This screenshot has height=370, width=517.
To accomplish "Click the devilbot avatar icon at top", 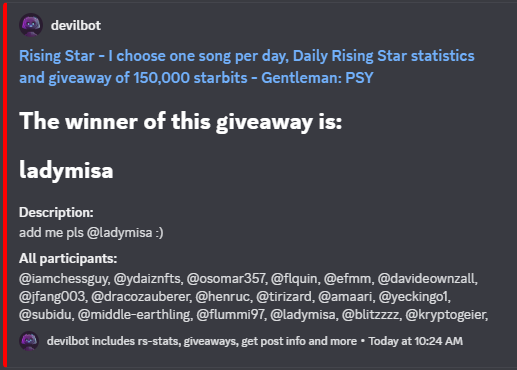I will point(31,25).
